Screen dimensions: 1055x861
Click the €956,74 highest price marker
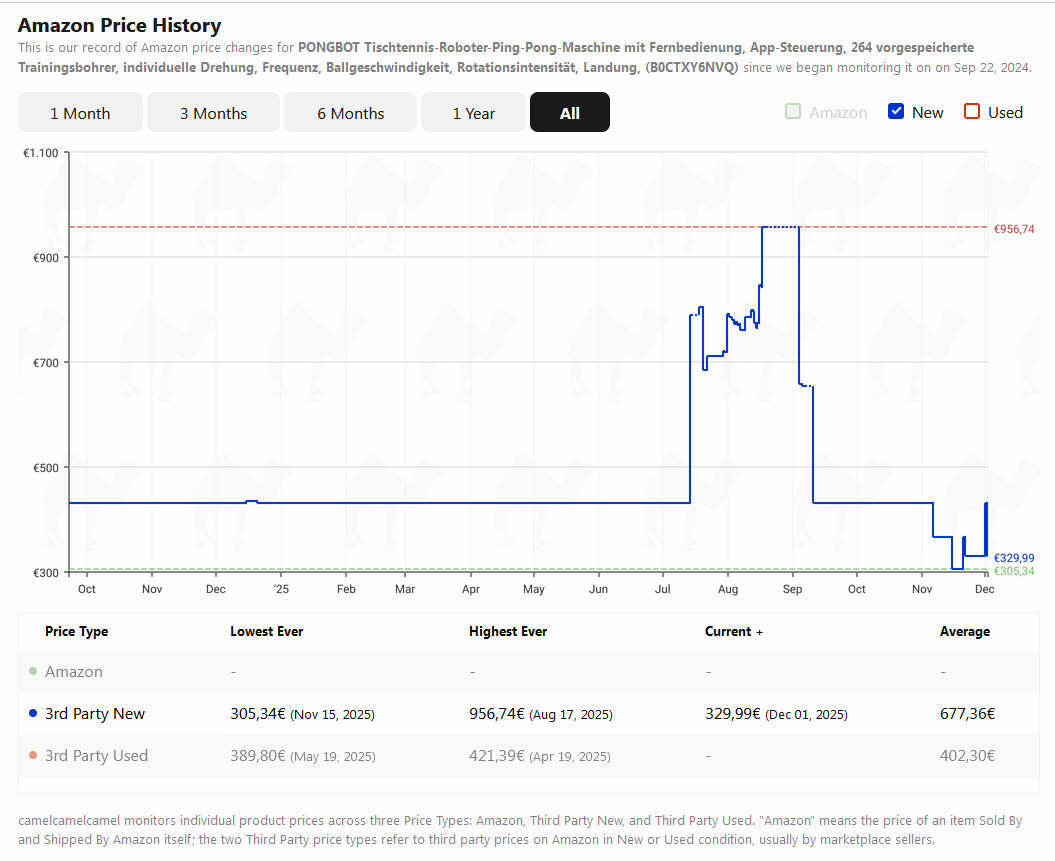(x=1014, y=229)
